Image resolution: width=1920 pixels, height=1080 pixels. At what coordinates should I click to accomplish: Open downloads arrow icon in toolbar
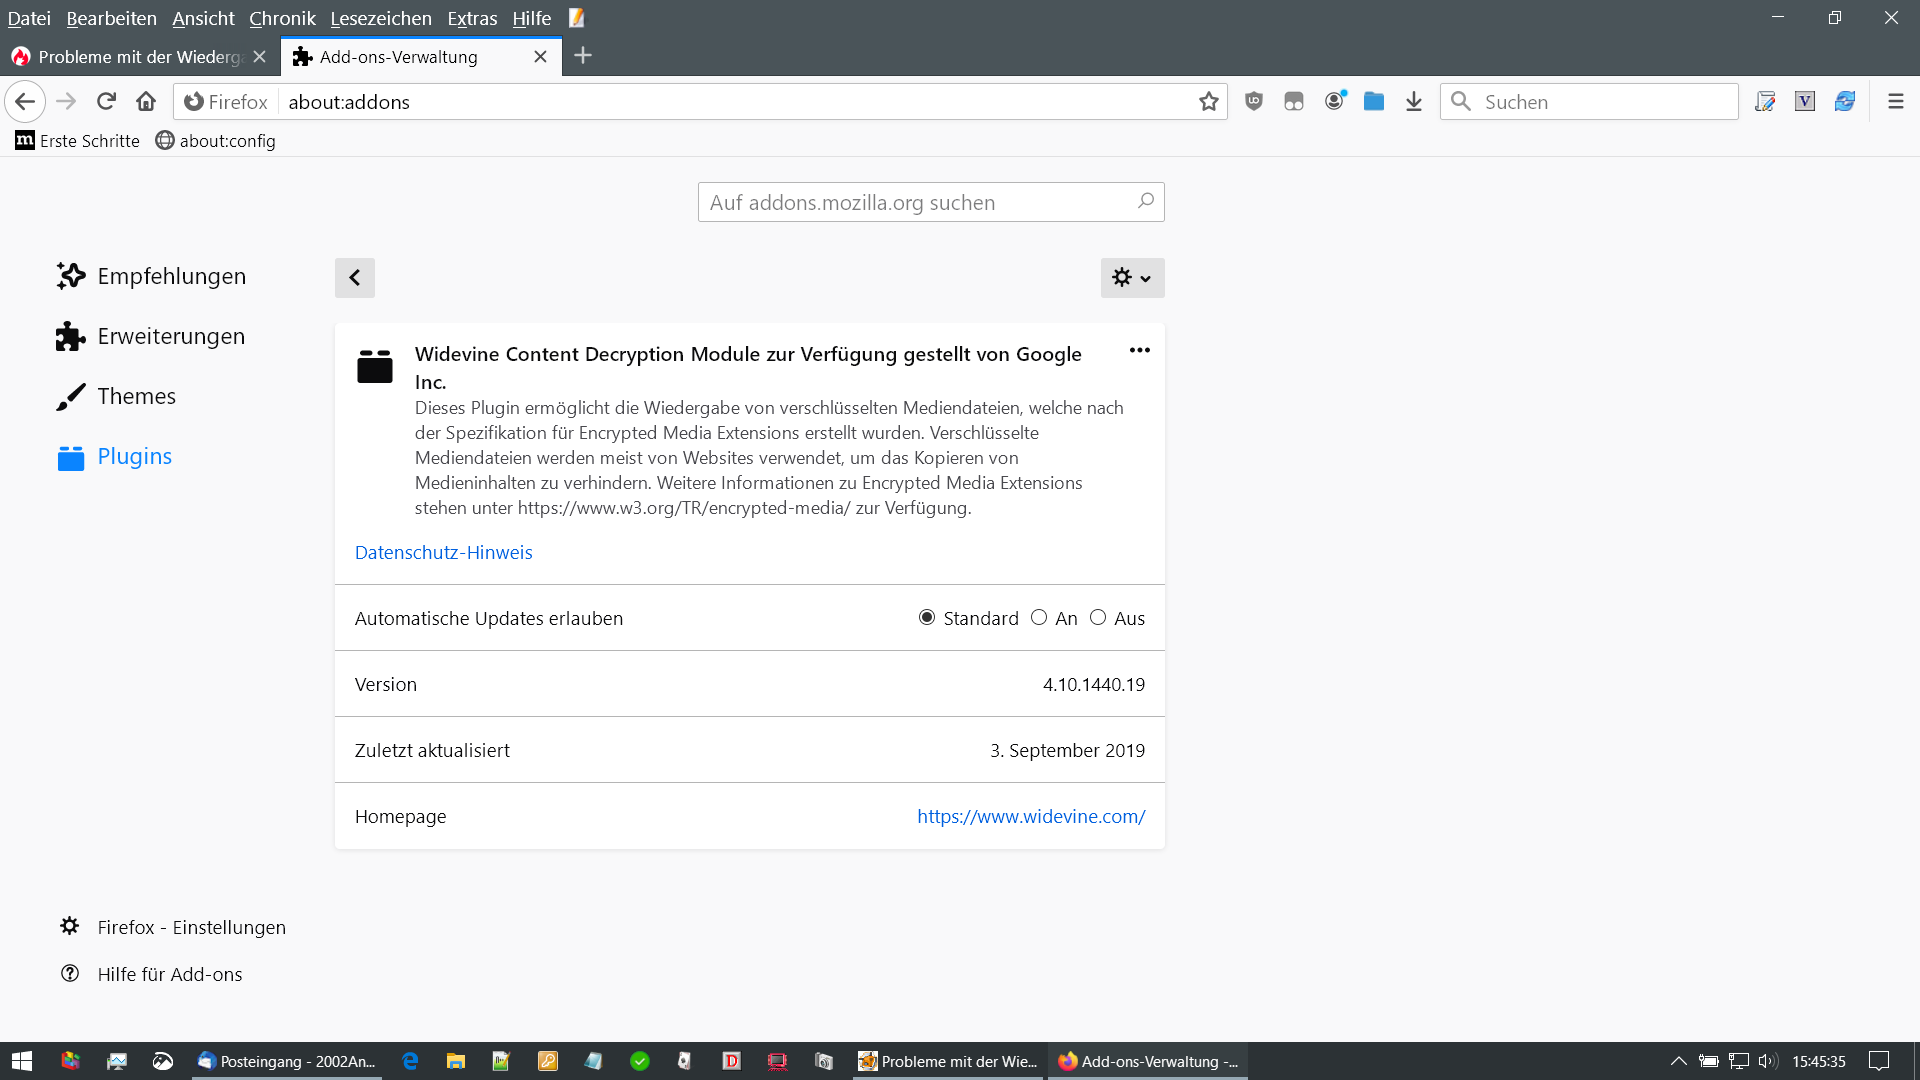click(x=1413, y=101)
